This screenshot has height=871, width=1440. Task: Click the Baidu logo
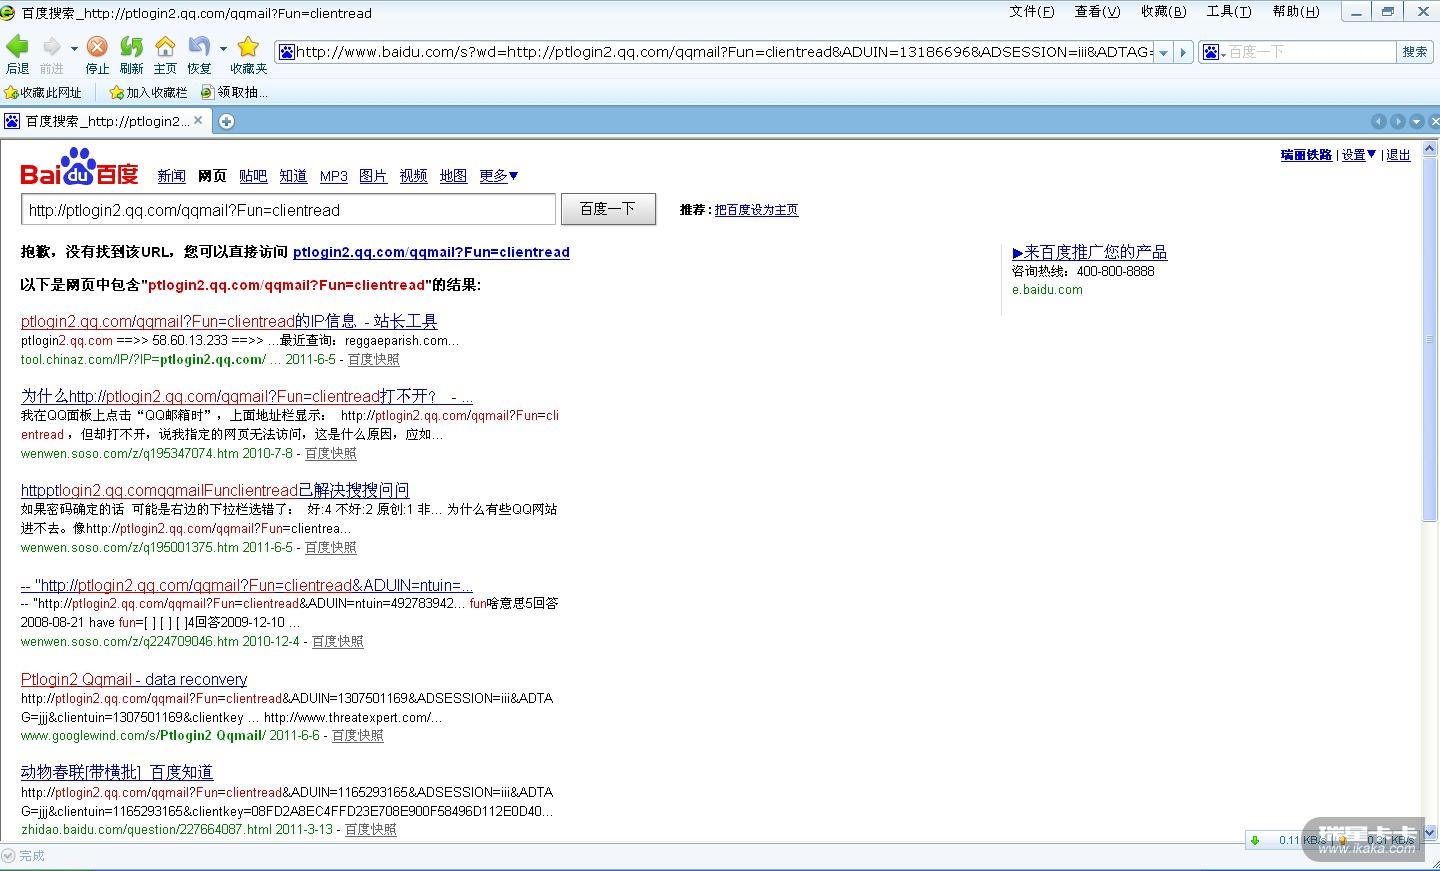(x=79, y=167)
